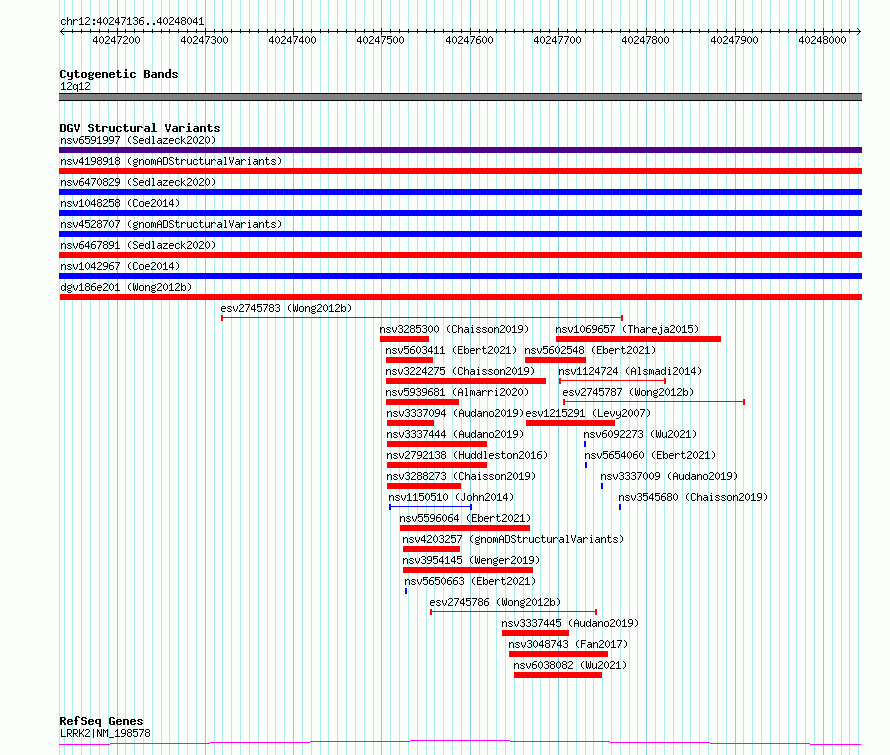Click the 12q12 cytogenetic band label

[75, 86]
